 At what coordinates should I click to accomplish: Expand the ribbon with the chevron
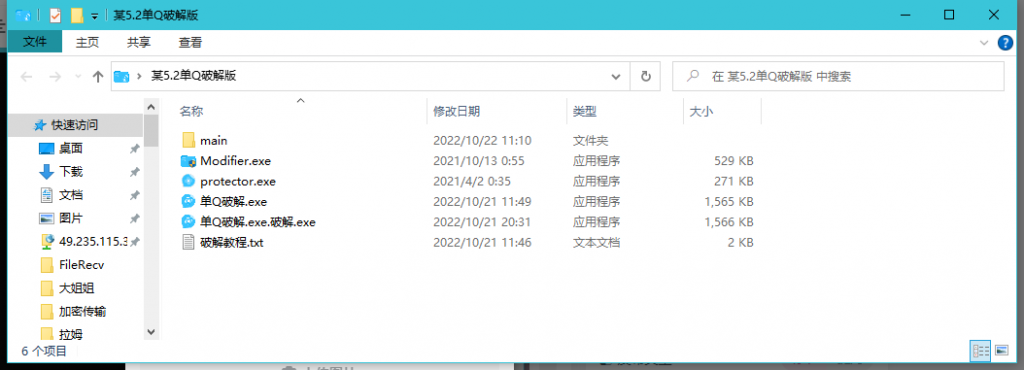(984, 43)
